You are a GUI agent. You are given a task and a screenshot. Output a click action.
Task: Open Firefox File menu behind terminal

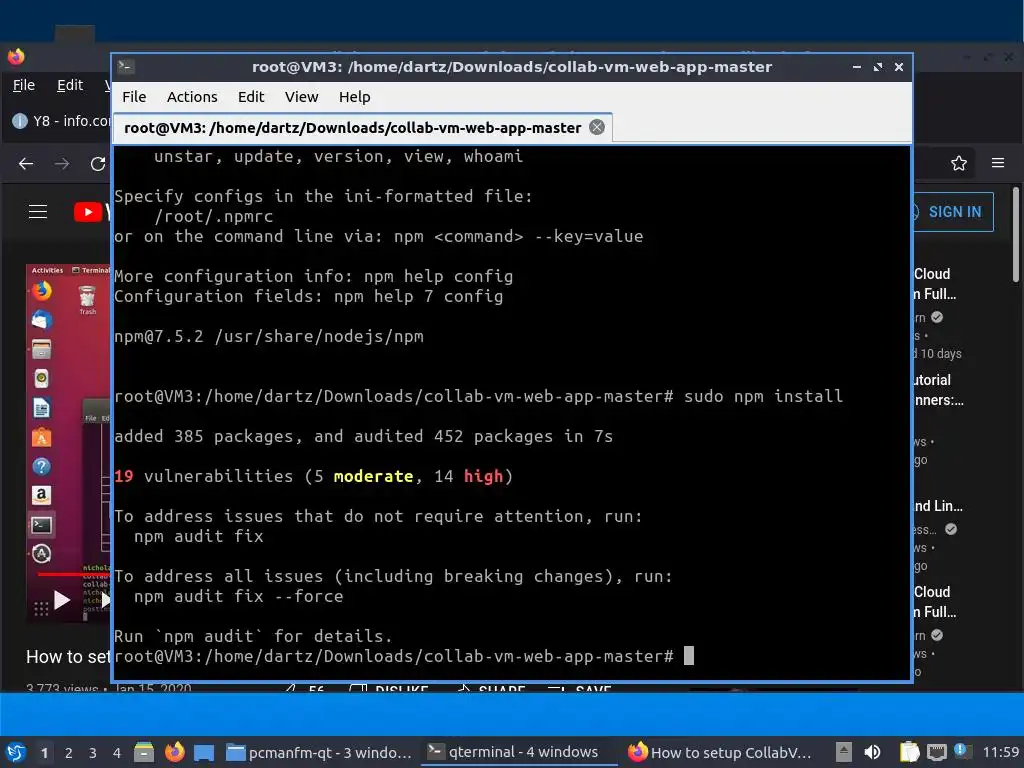click(24, 85)
